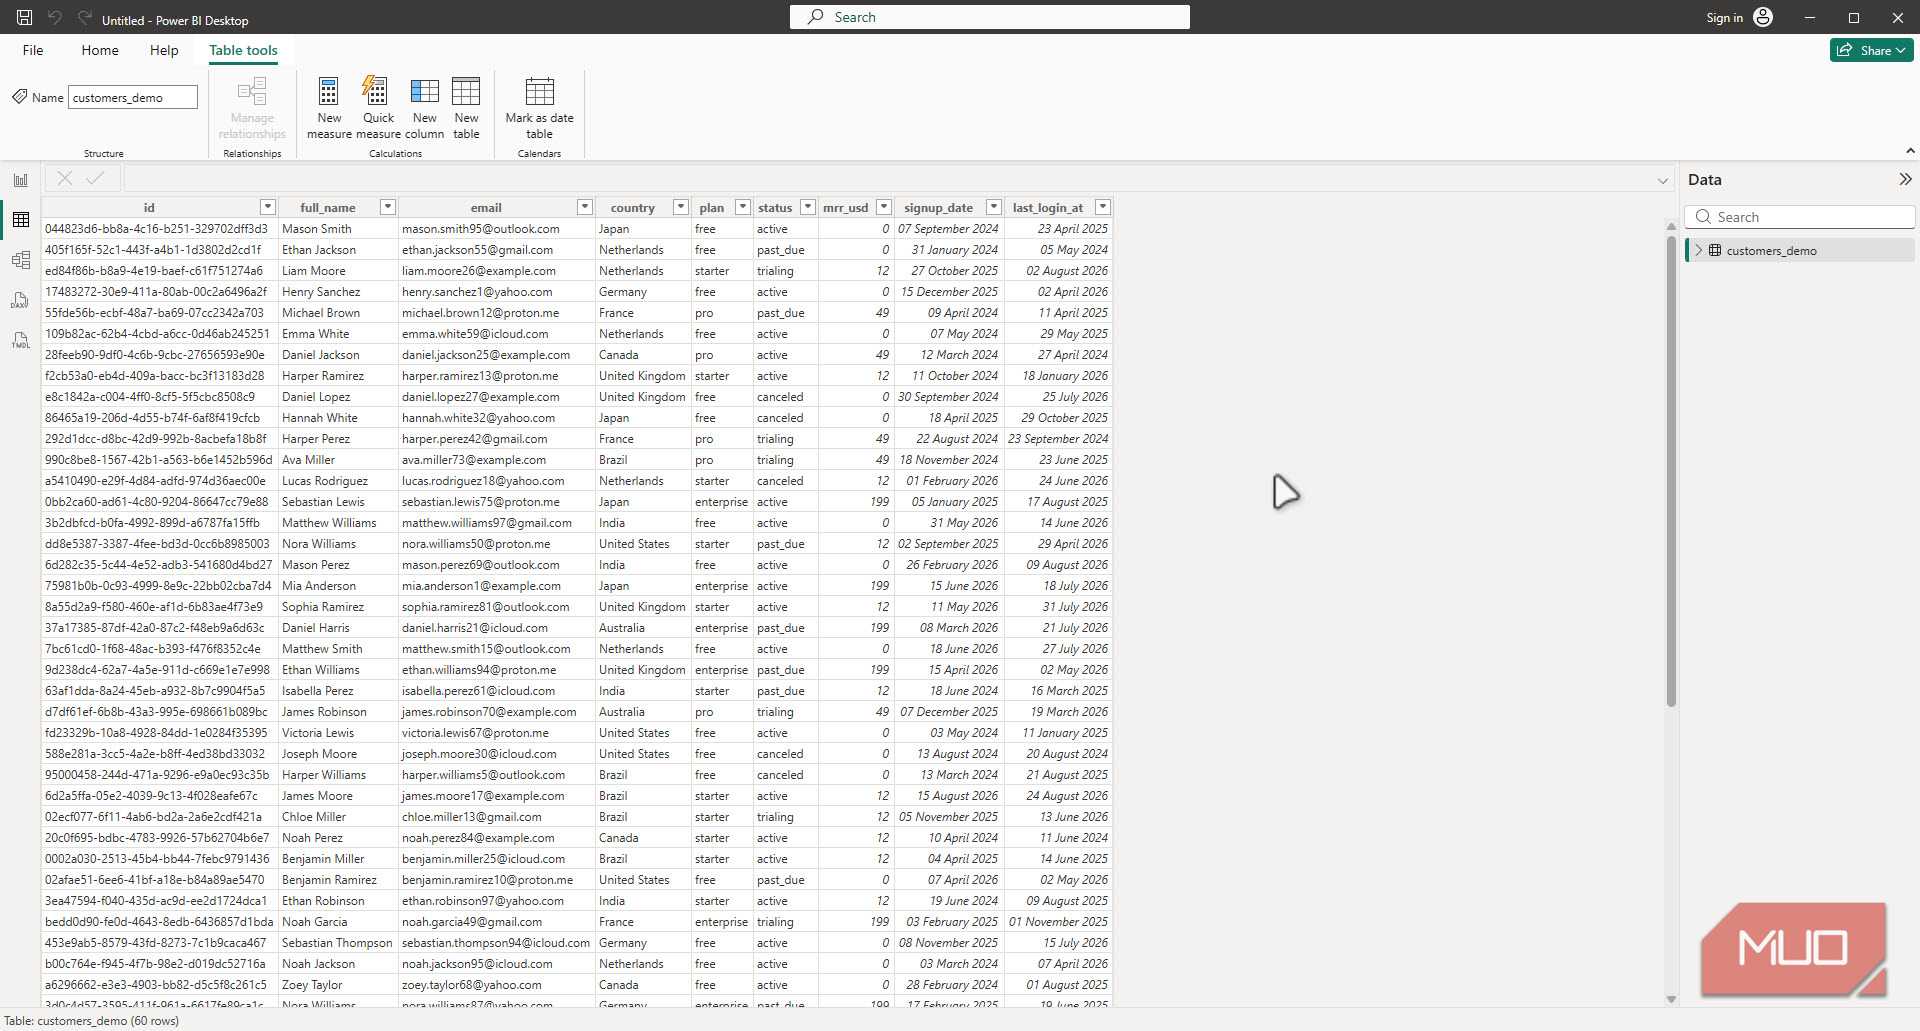The width and height of the screenshot is (1920, 1031).
Task: Click the cell 'Victoria Lewis'
Action: point(338,733)
